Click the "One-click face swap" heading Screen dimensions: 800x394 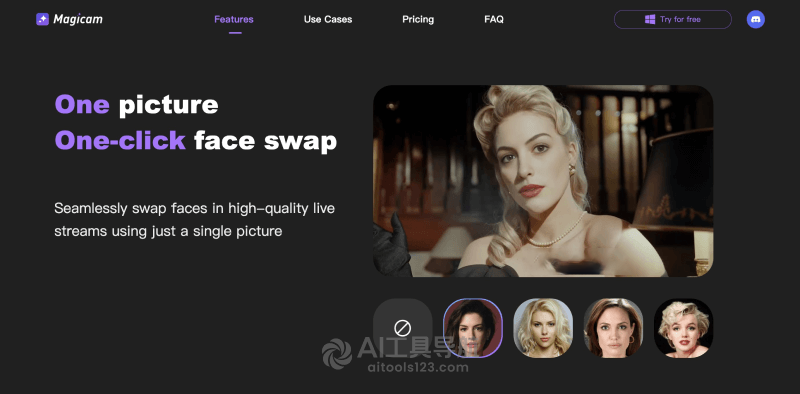click(196, 140)
